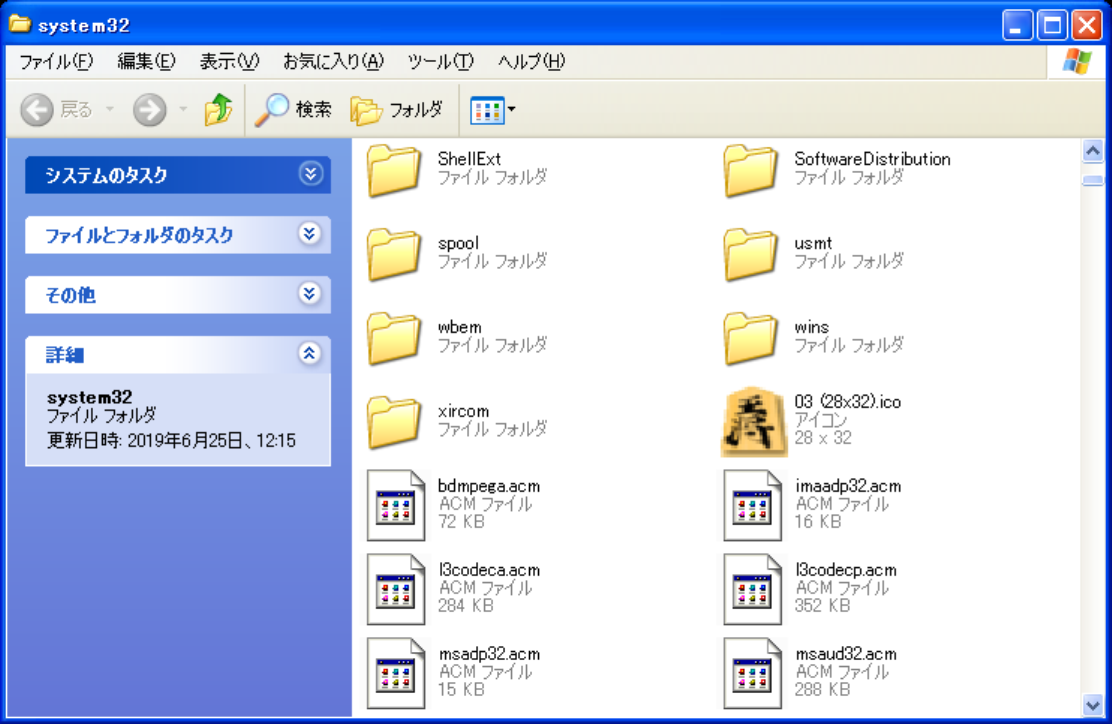Image resolution: width=1112 pixels, height=724 pixels.
Task: Select the msadp32.acm file icon
Action: (x=396, y=674)
